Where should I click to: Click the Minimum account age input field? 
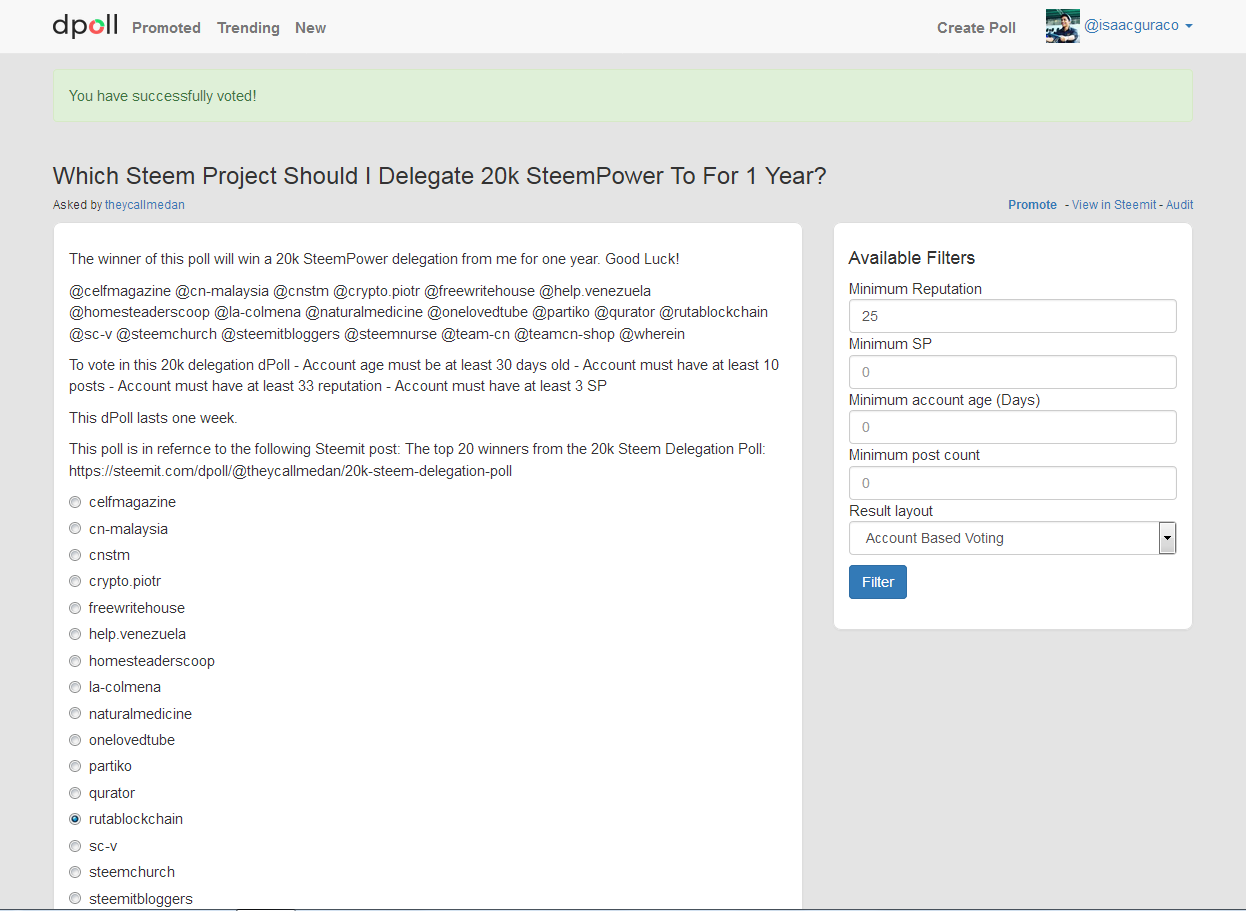click(1012, 427)
